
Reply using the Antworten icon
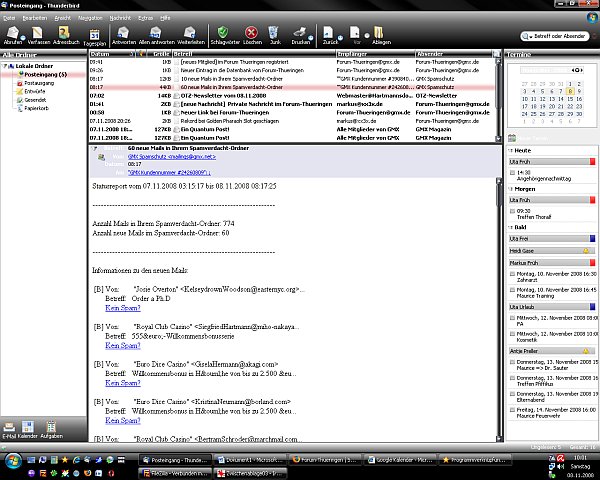tap(123, 33)
